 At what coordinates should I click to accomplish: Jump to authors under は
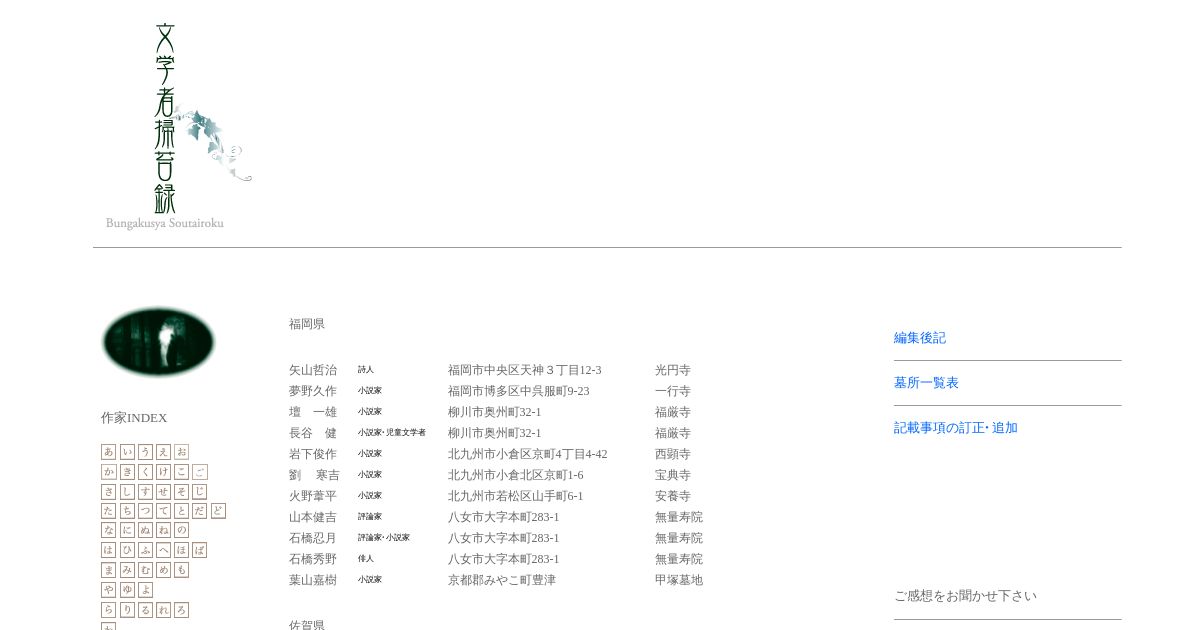108,550
